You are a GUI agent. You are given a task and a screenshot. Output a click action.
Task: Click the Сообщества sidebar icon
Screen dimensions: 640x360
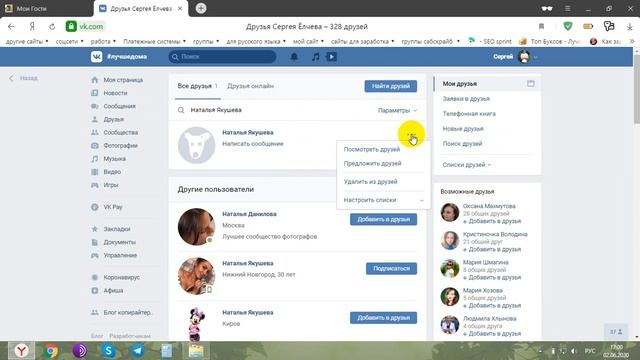click(95, 132)
